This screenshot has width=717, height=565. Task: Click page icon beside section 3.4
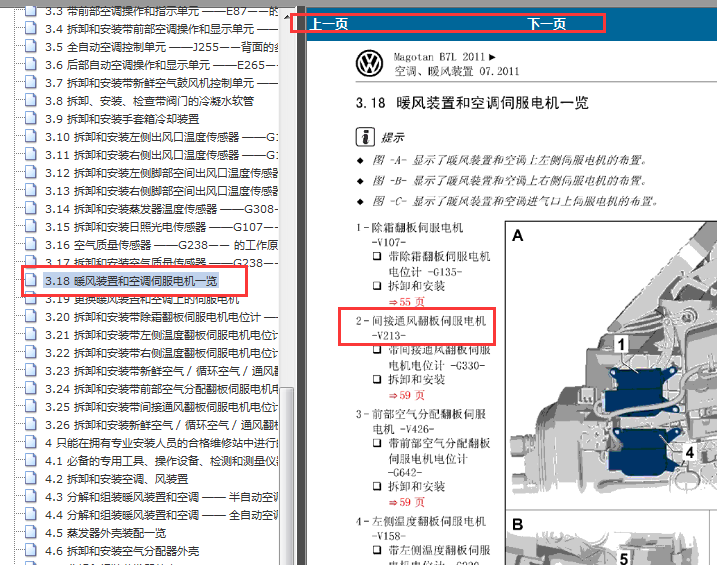click(31, 28)
